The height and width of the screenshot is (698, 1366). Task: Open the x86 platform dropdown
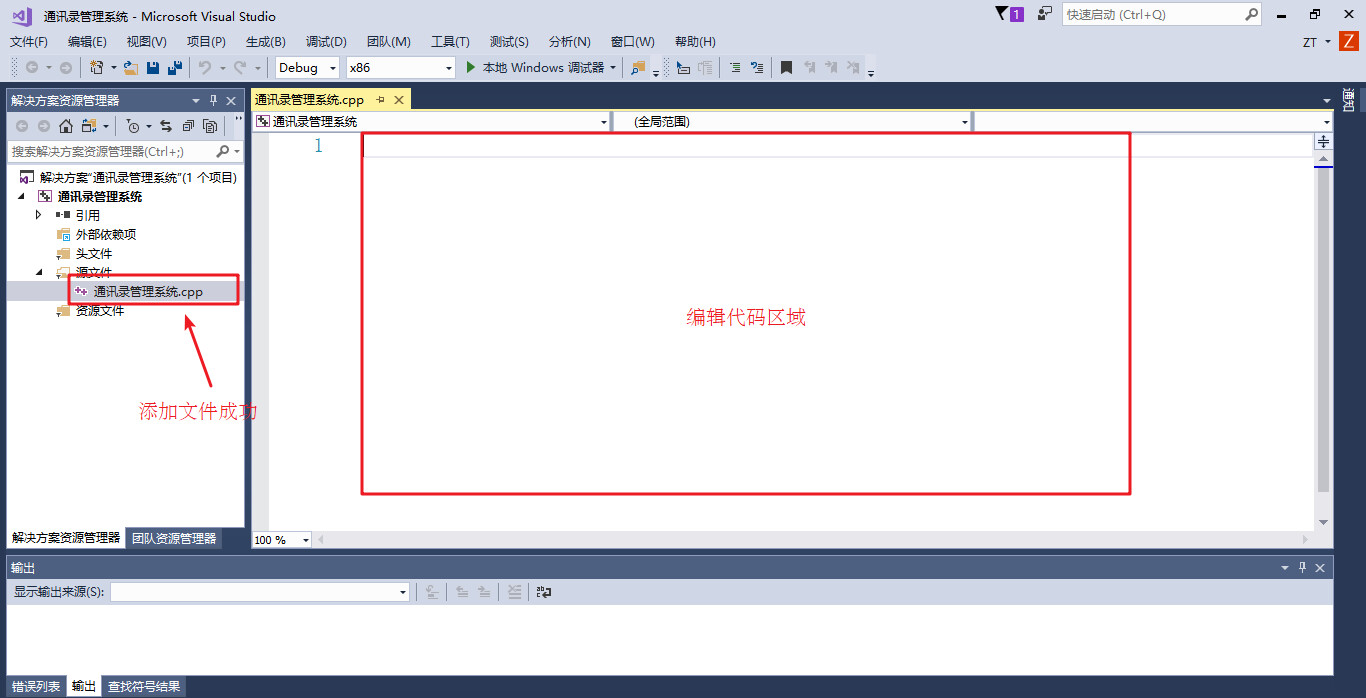[x=448, y=68]
